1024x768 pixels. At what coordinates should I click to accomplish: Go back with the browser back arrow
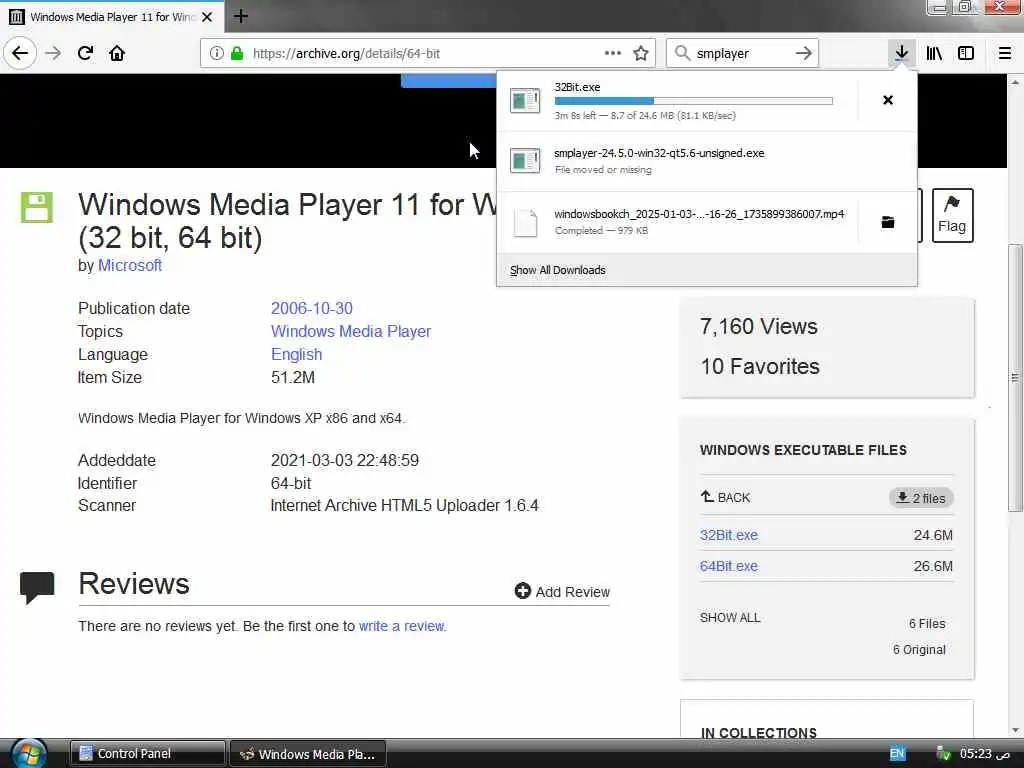20,53
